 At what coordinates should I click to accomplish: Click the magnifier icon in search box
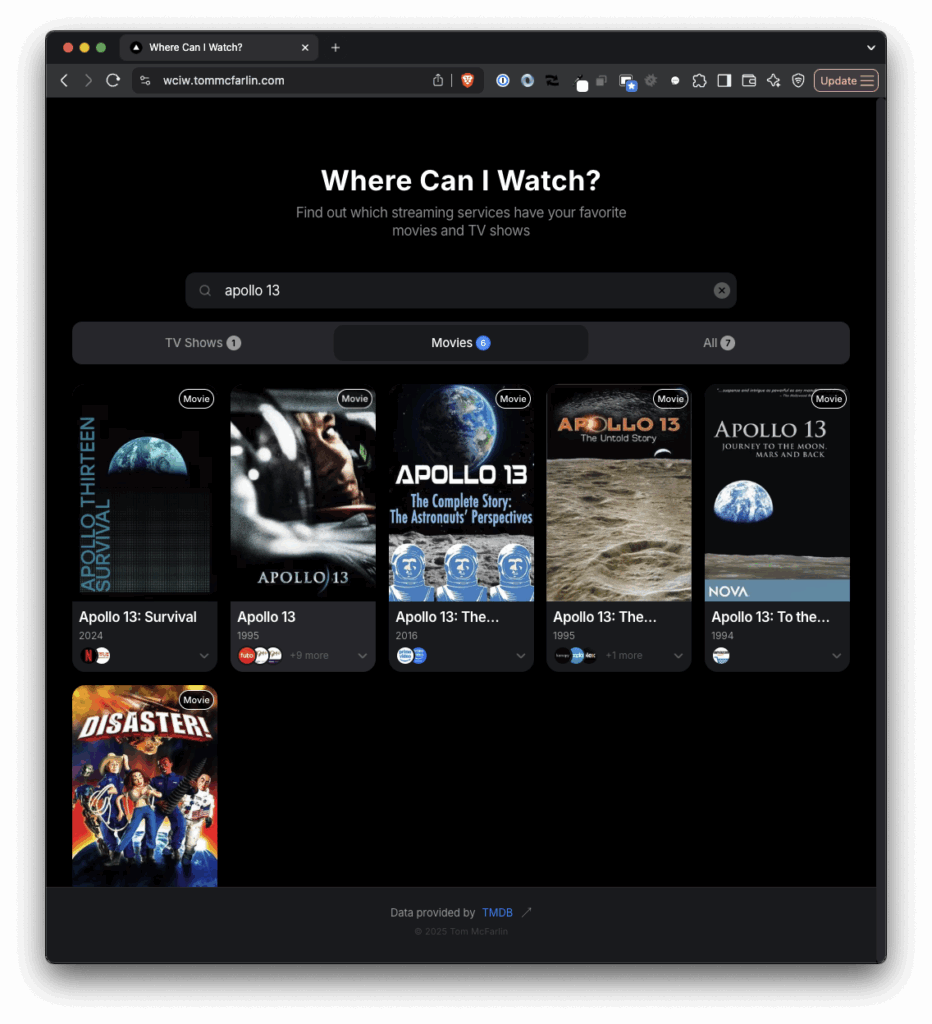tap(205, 291)
